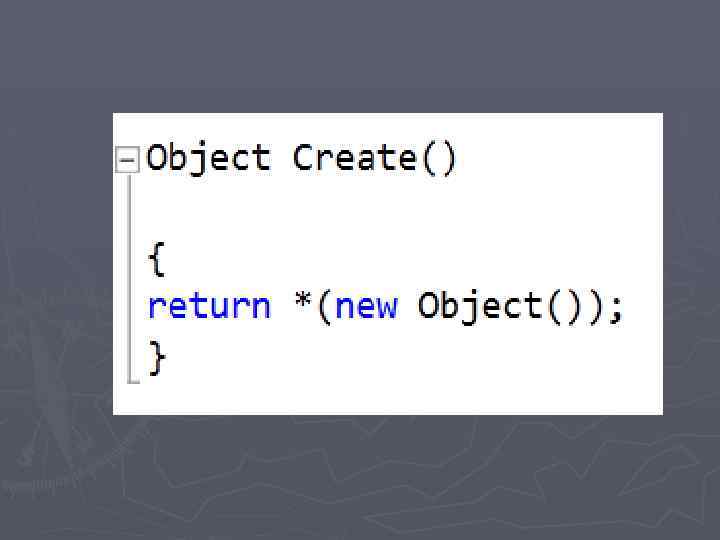Click white space right of the closing brace
Viewport: 720px width, 540px height.
[x=400, y=358]
